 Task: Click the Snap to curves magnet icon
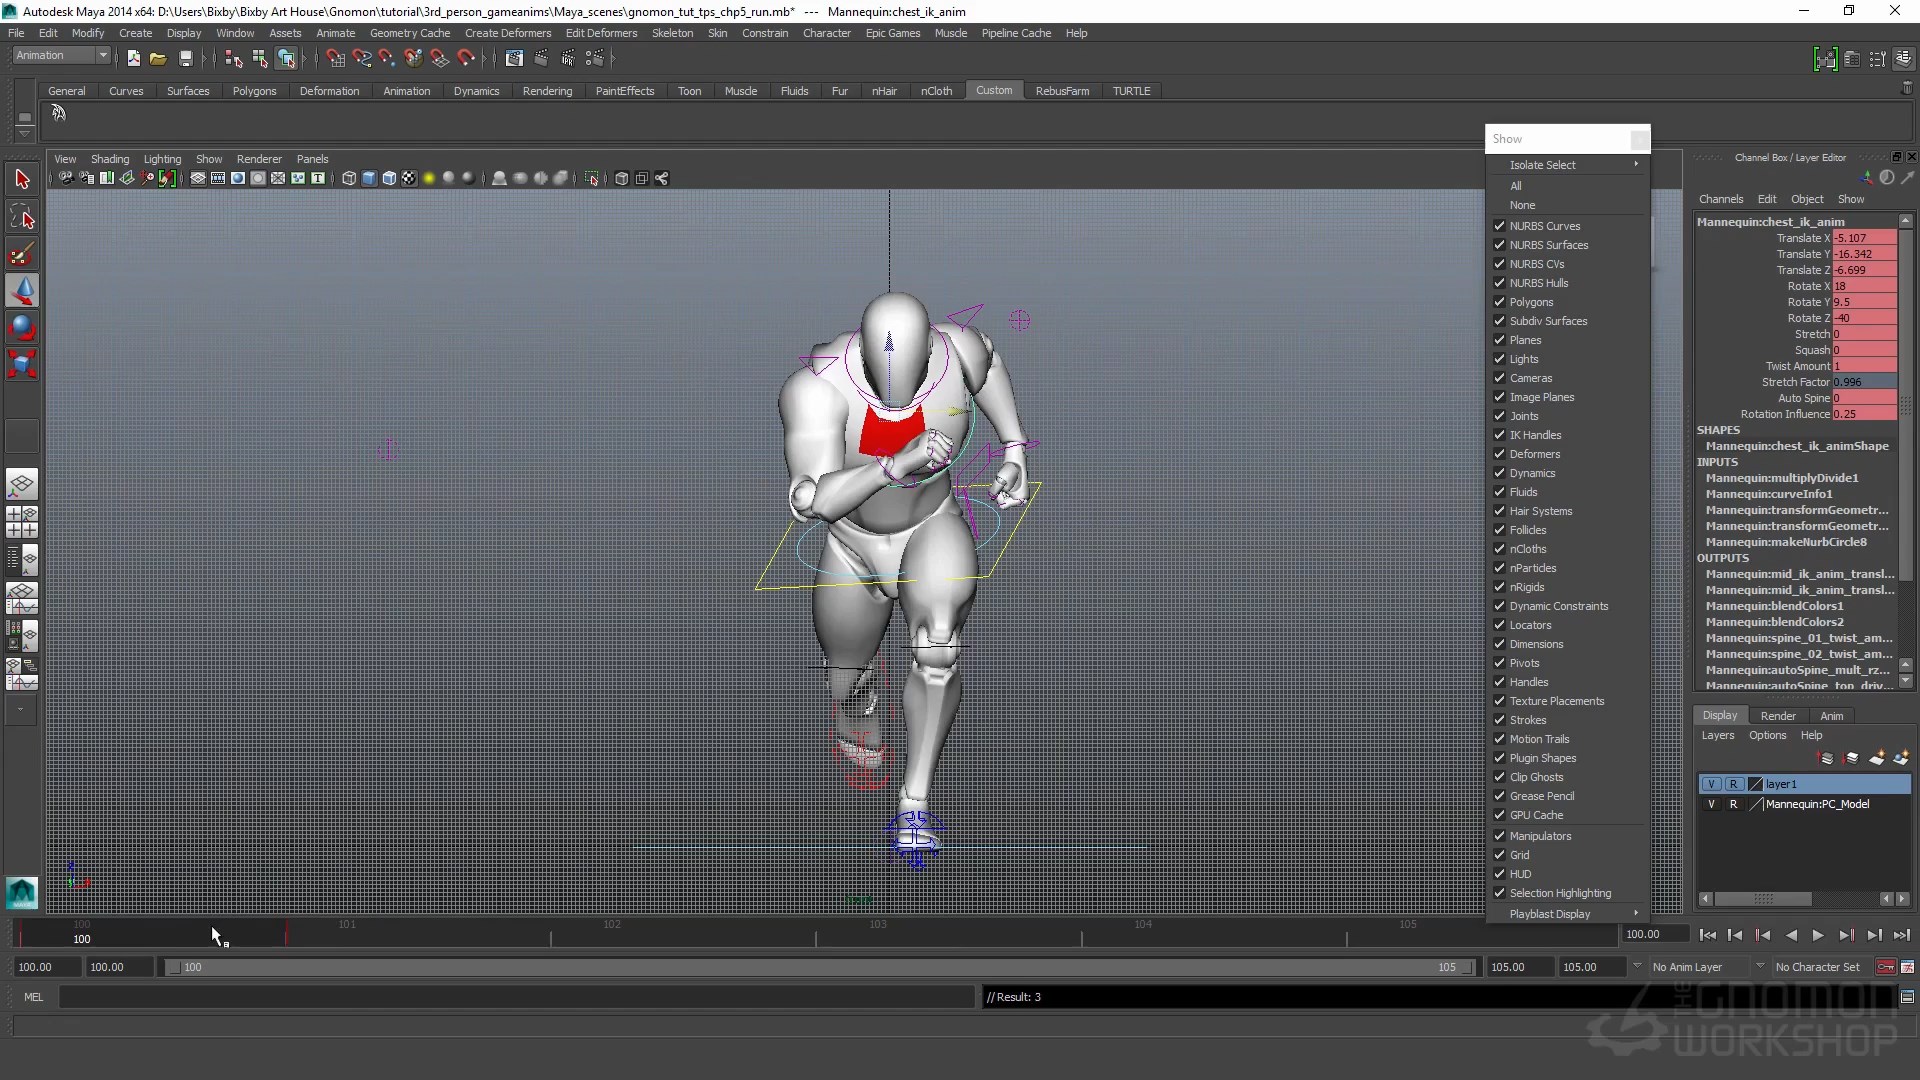coord(361,59)
